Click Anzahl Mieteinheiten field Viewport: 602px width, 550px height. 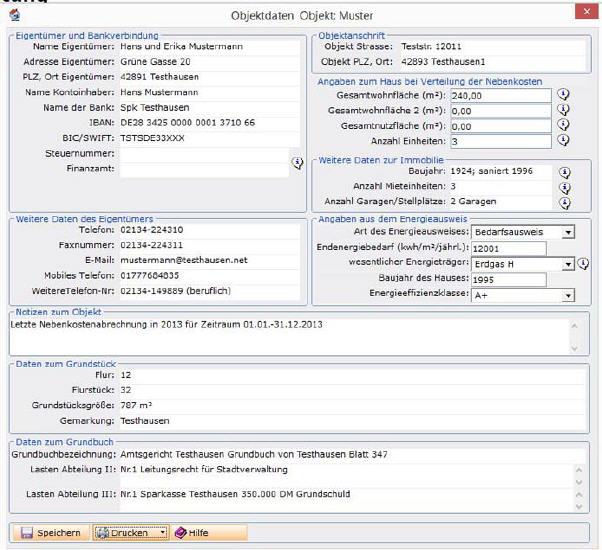pos(501,187)
